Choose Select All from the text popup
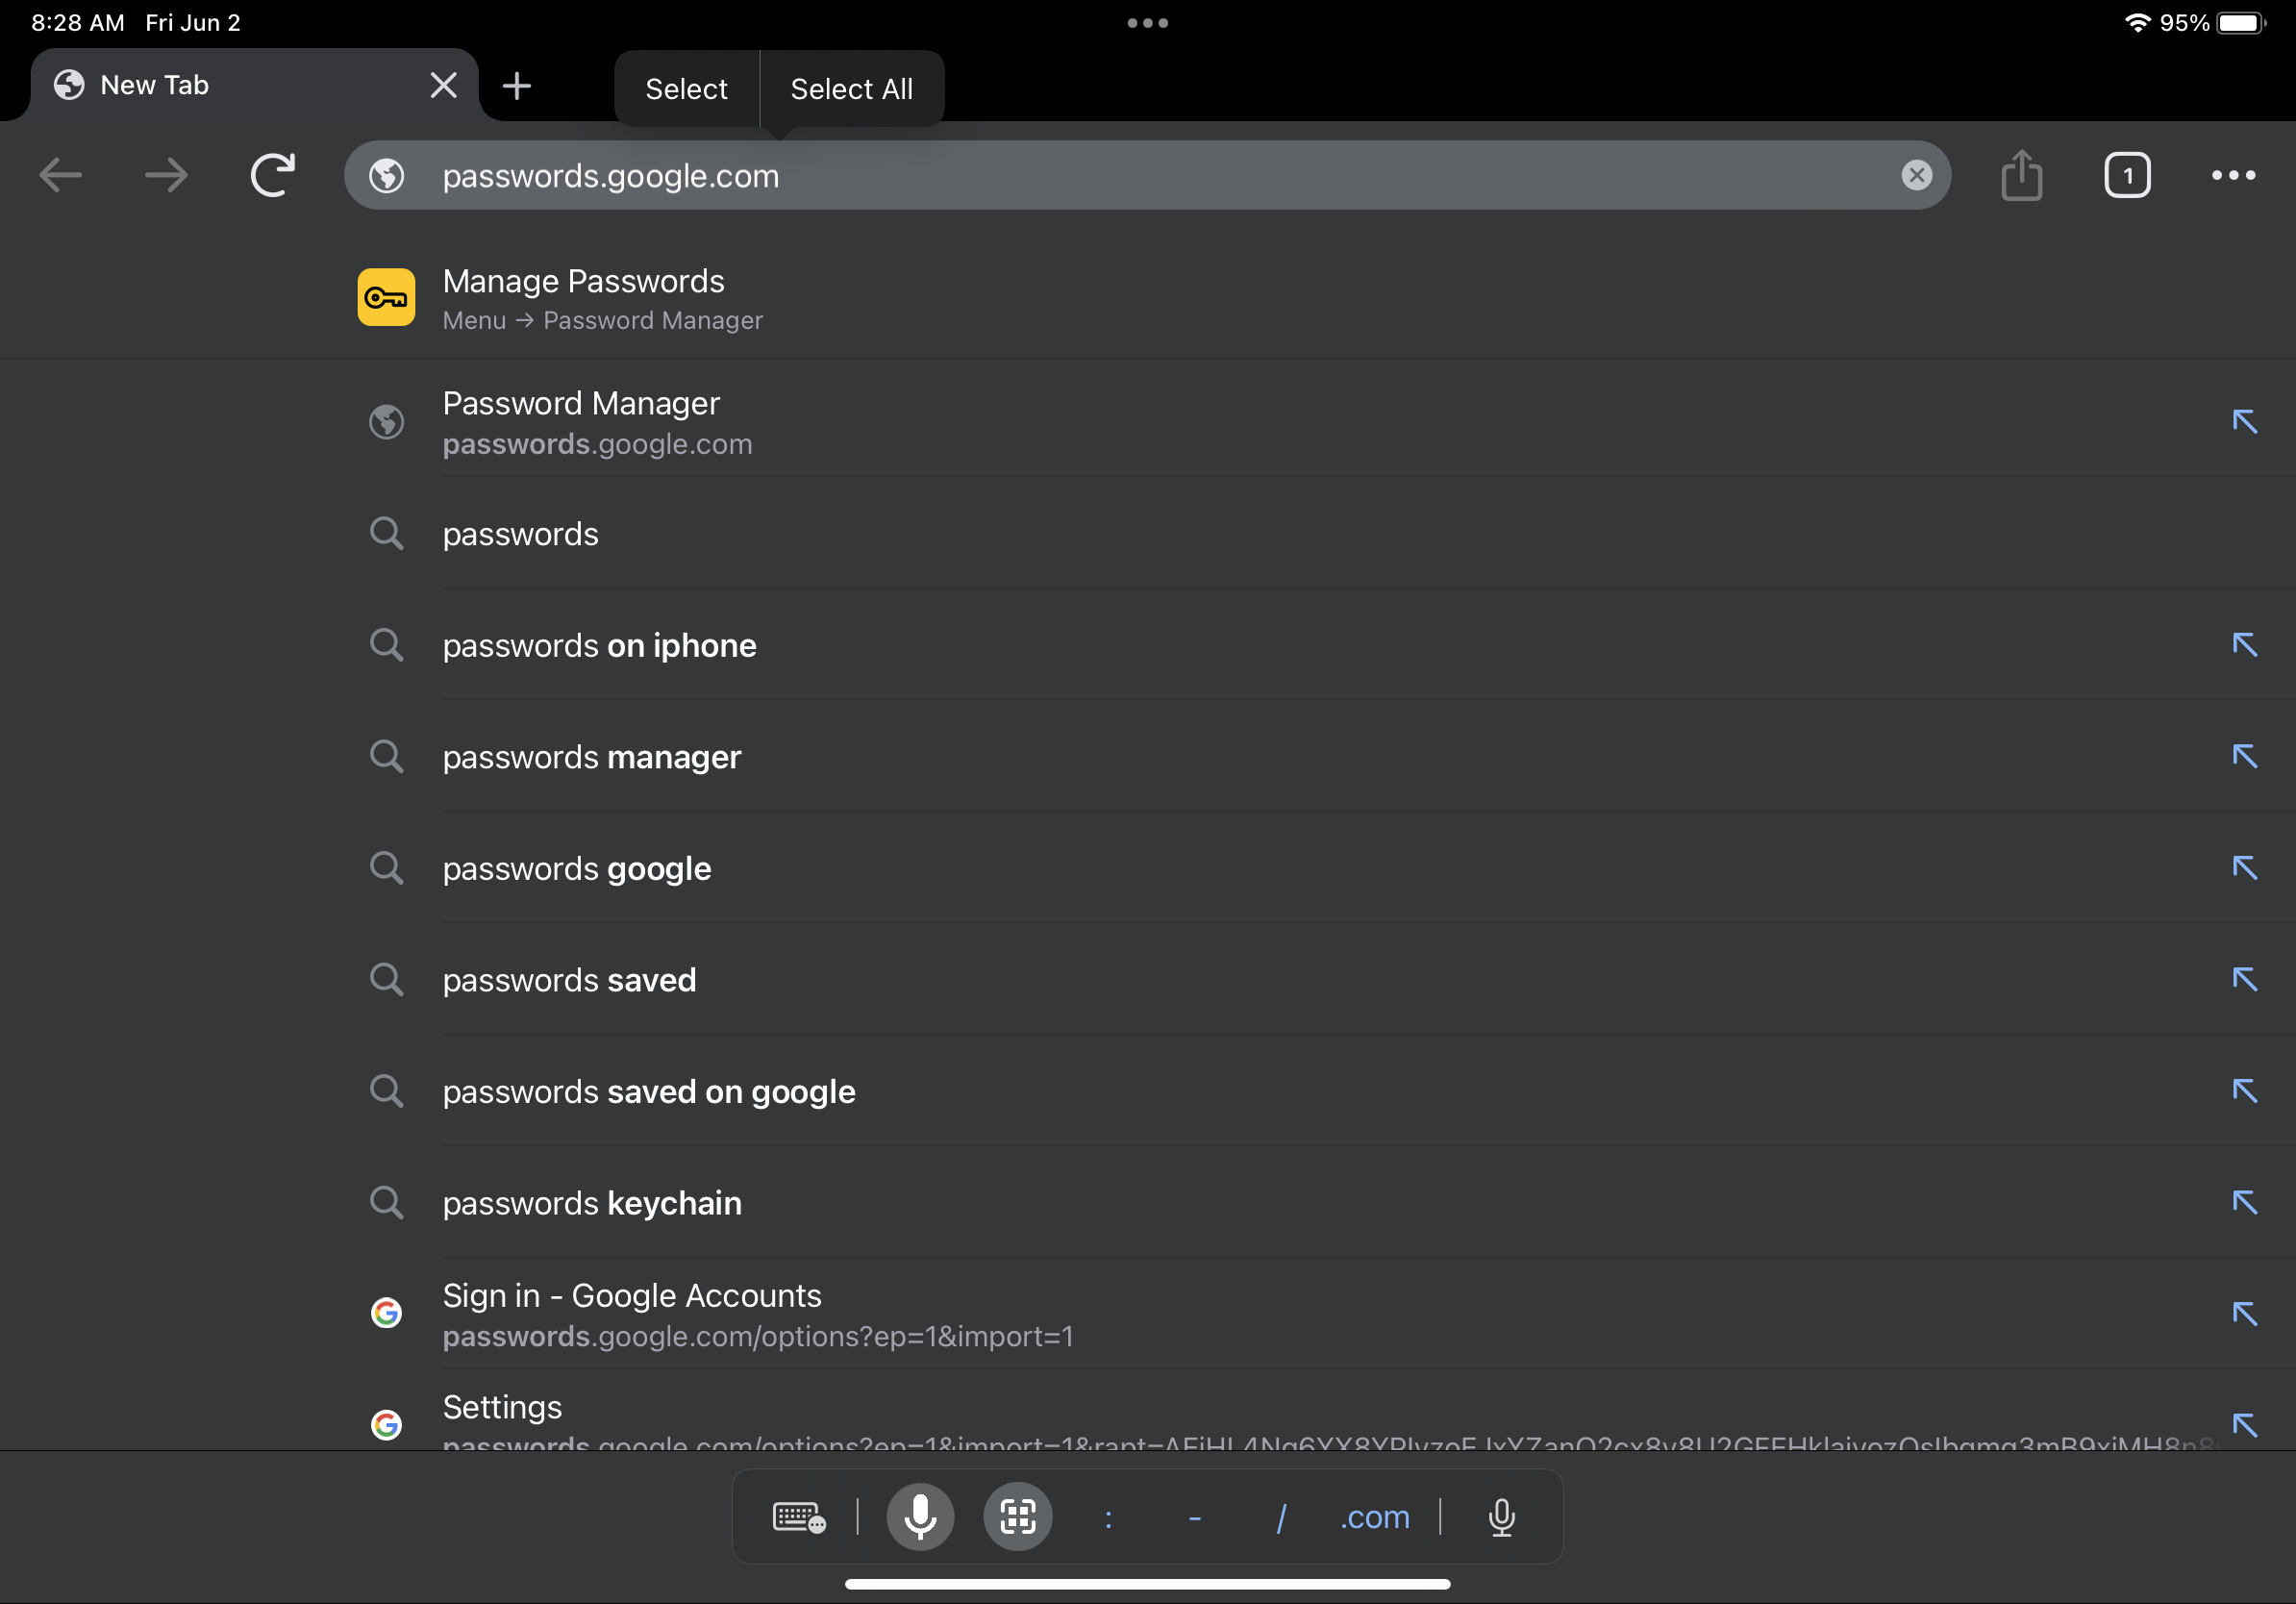2296x1604 pixels. click(852, 89)
